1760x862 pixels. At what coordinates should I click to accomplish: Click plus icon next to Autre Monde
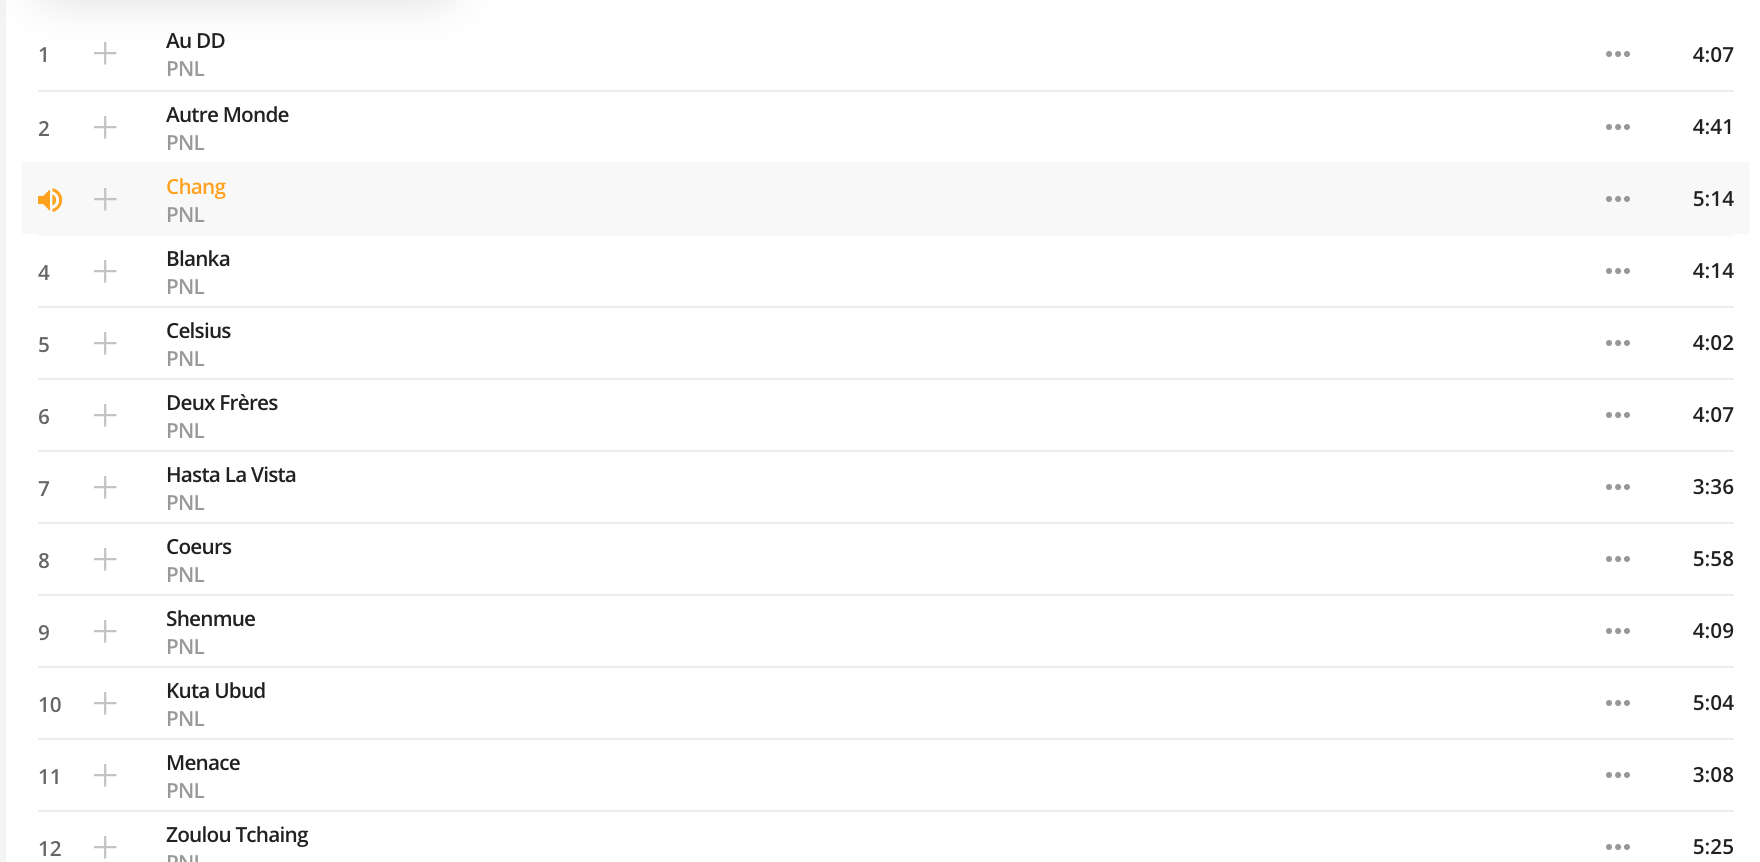105,127
